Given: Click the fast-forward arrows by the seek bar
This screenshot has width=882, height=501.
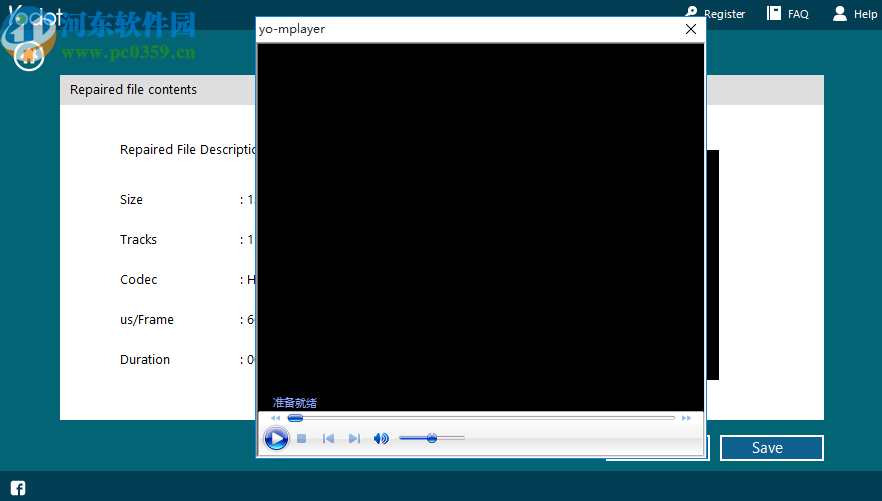Looking at the screenshot, I should click(x=686, y=418).
